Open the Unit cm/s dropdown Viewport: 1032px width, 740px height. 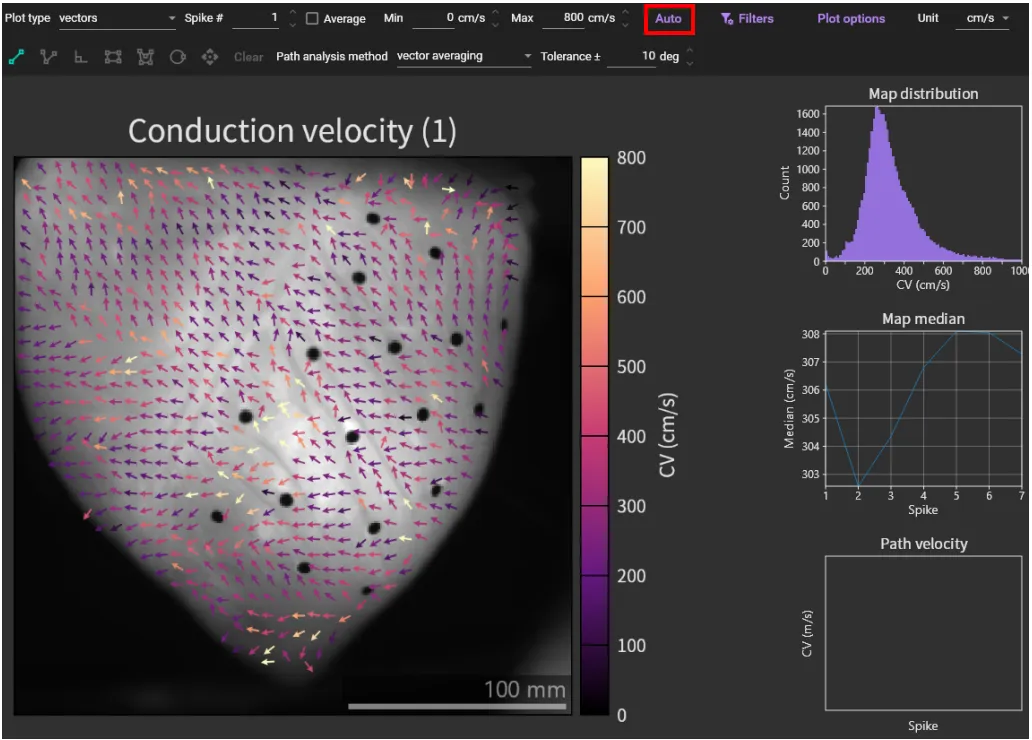[982, 19]
